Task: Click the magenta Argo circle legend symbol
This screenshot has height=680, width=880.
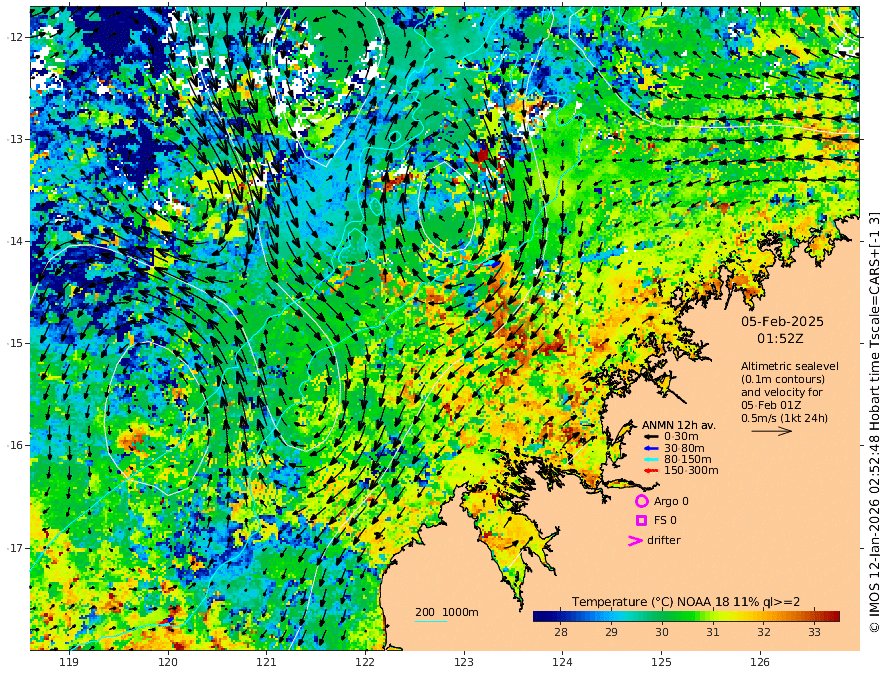Action: (641, 501)
